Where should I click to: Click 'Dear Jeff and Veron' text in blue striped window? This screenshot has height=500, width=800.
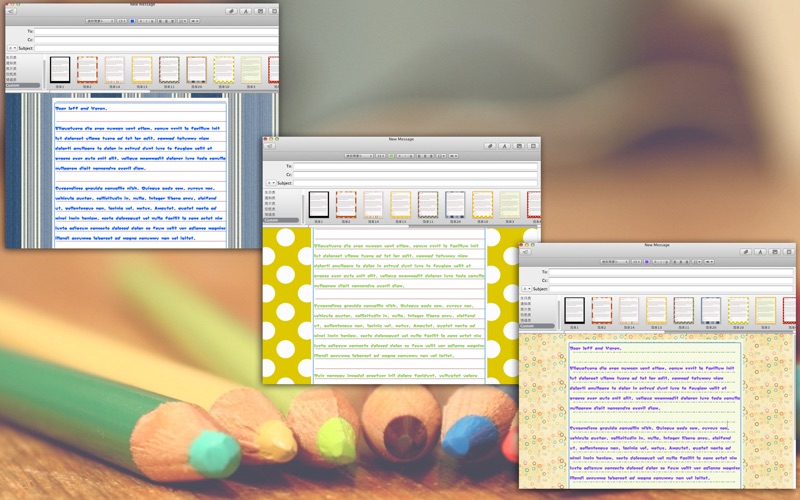pos(81,108)
